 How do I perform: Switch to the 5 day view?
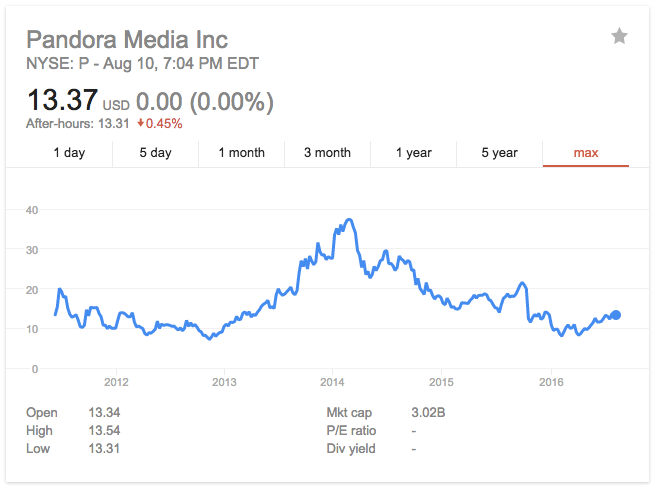155,153
